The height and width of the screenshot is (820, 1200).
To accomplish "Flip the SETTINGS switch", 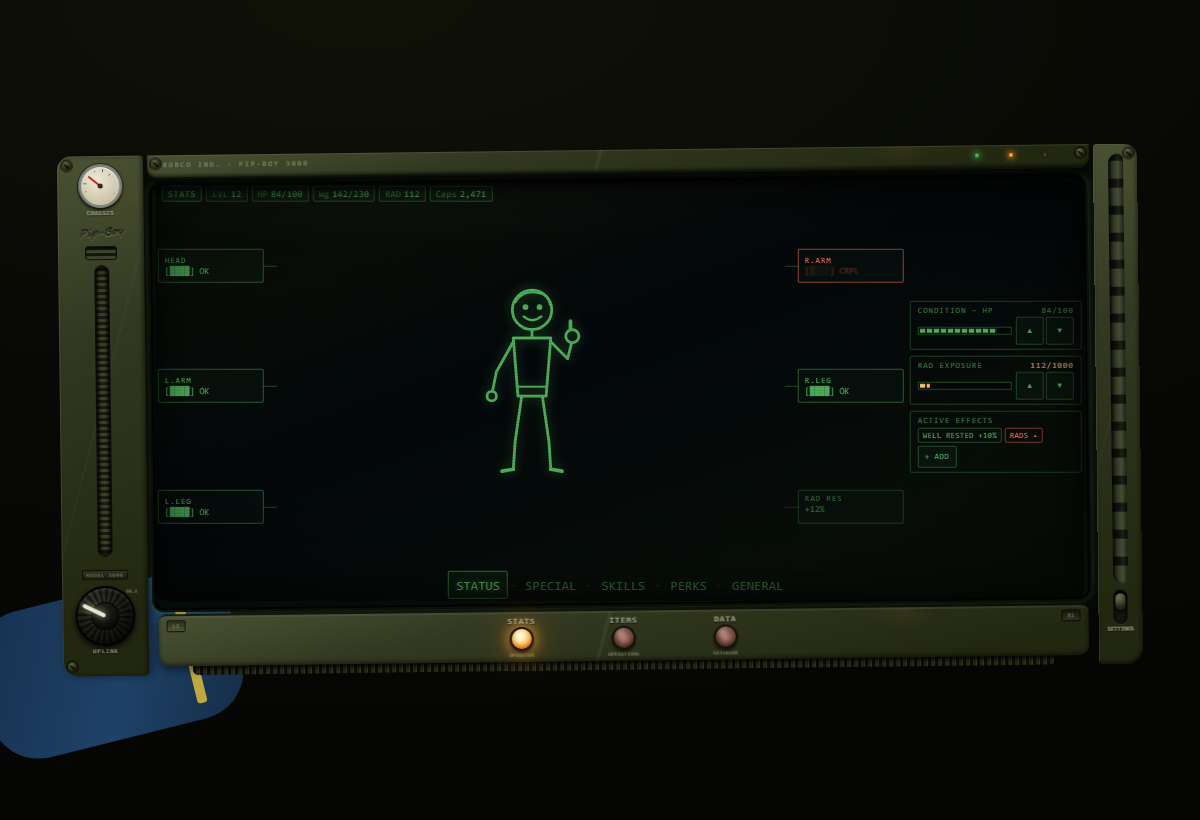I will pos(1120,606).
